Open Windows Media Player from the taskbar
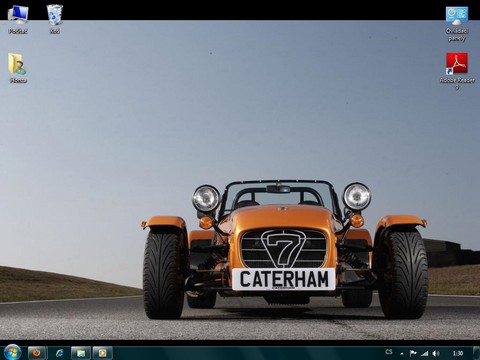Viewport: 480px width, 360px height. click(x=102, y=353)
